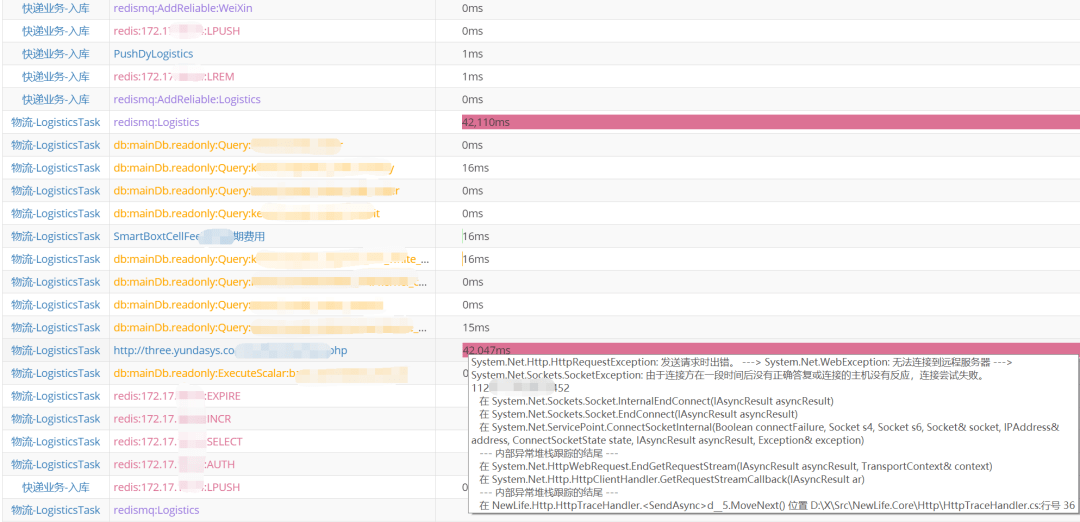Click 物流-LogisticsTask link in the redis EXPIRE row

click(x=56, y=396)
